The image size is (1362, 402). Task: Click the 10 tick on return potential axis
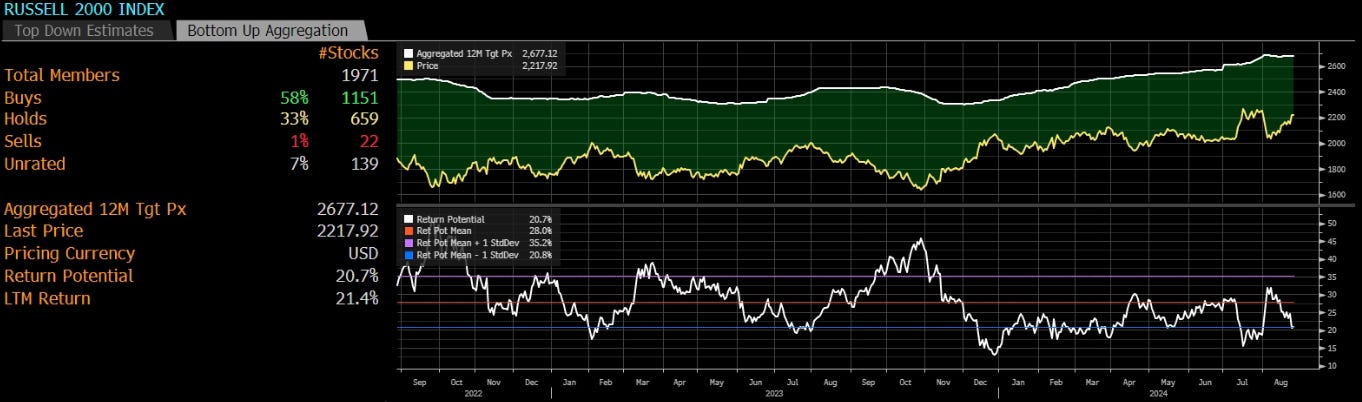[x=1332, y=366]
